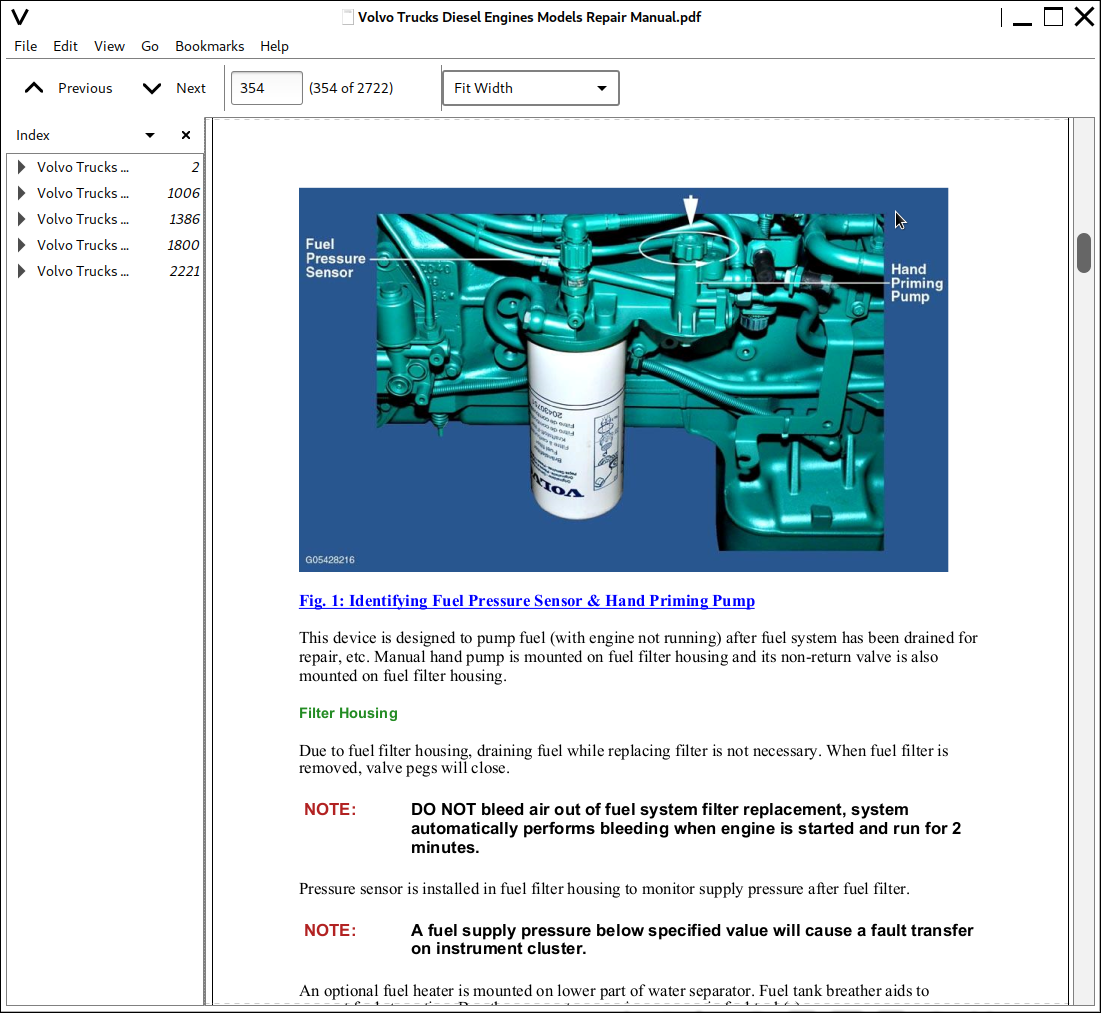Image resolution: width=1101 pixels, height=1013 pixels.
Task: Maximize the document viewer window
Action: pos(1053,17)
